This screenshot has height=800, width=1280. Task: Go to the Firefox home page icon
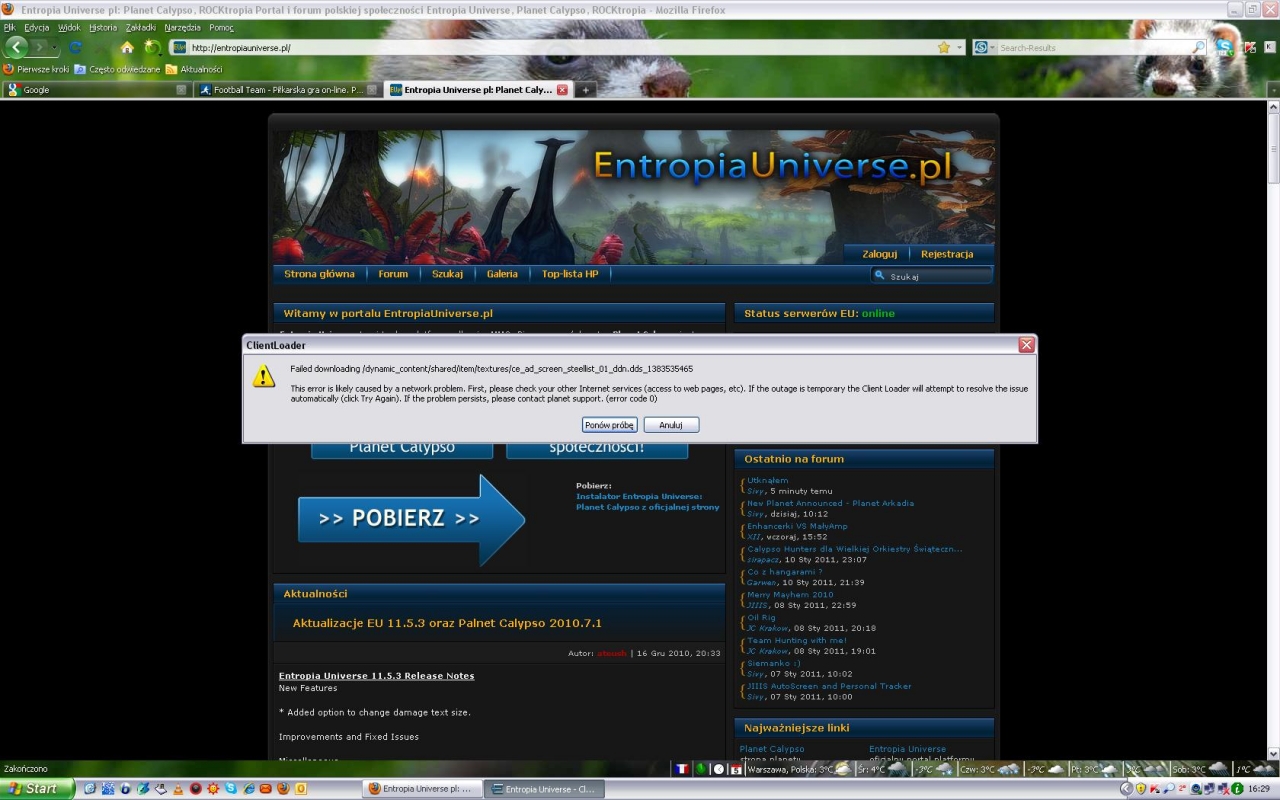[127, 47]
